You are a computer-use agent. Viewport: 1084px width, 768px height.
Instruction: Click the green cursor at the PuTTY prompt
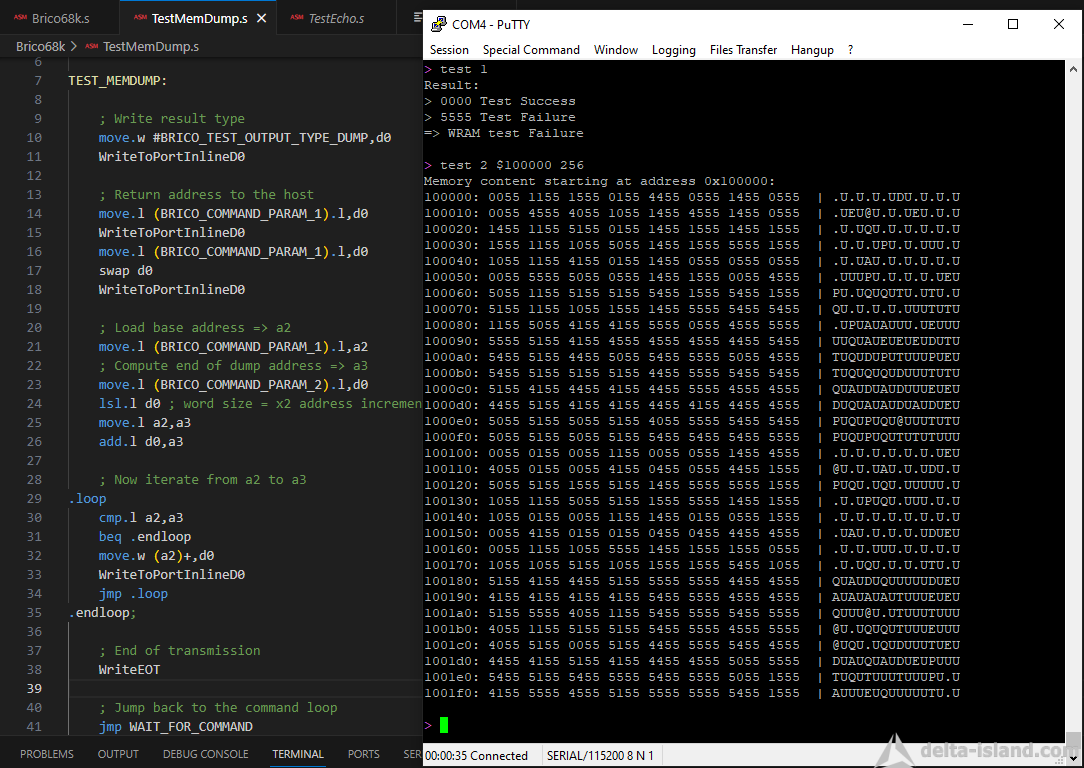click(444, 724)
